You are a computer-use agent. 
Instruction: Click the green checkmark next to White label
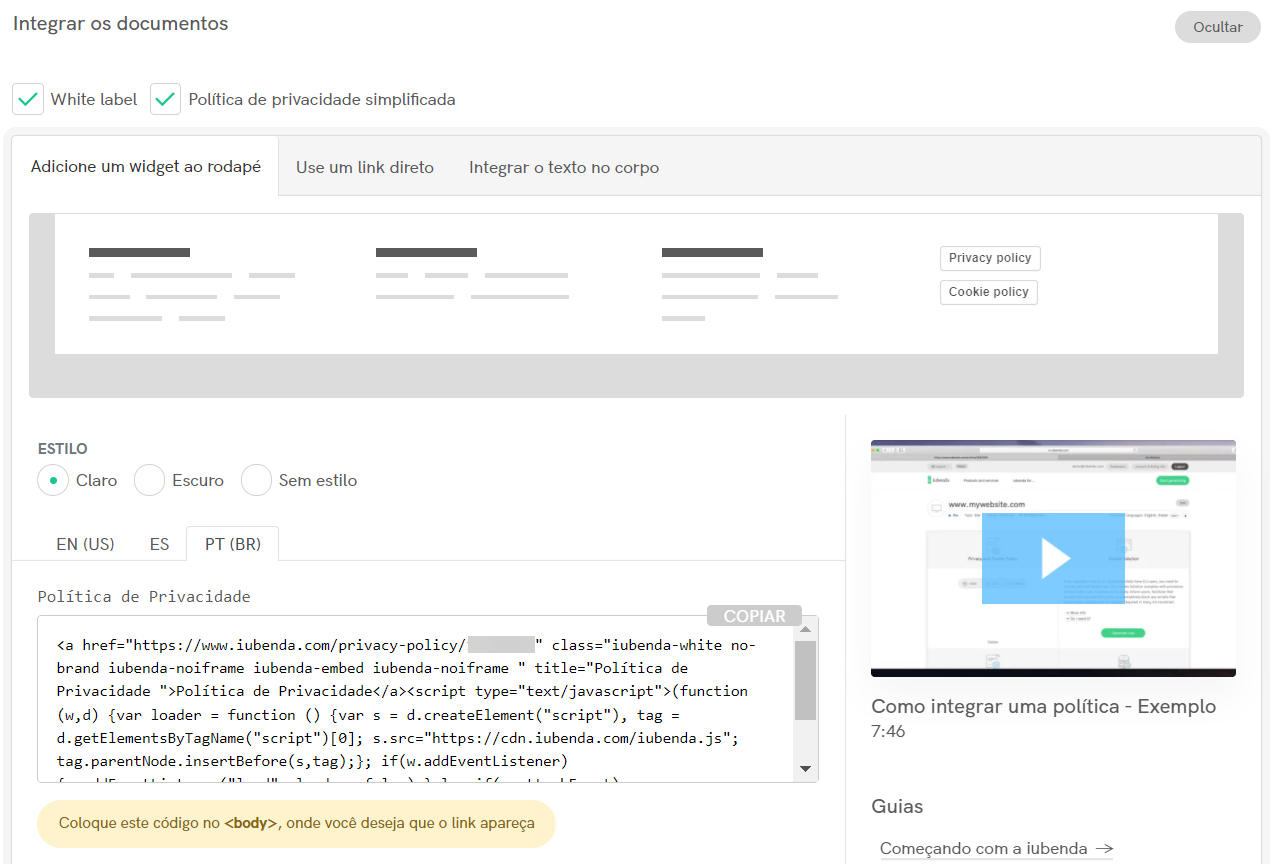(x=27, y=99)
